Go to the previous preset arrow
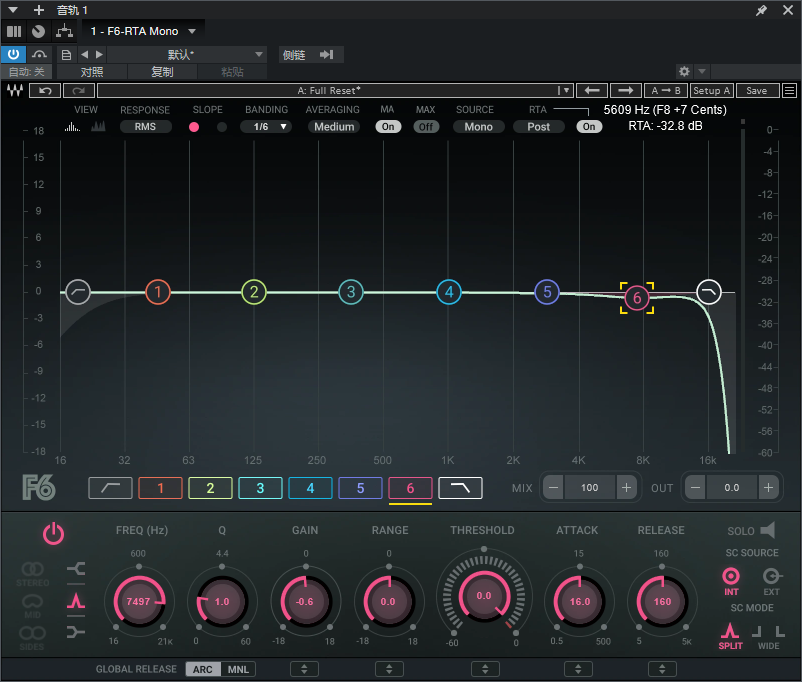Viewport: 802px width, 682px height. [x=84, y=54]
